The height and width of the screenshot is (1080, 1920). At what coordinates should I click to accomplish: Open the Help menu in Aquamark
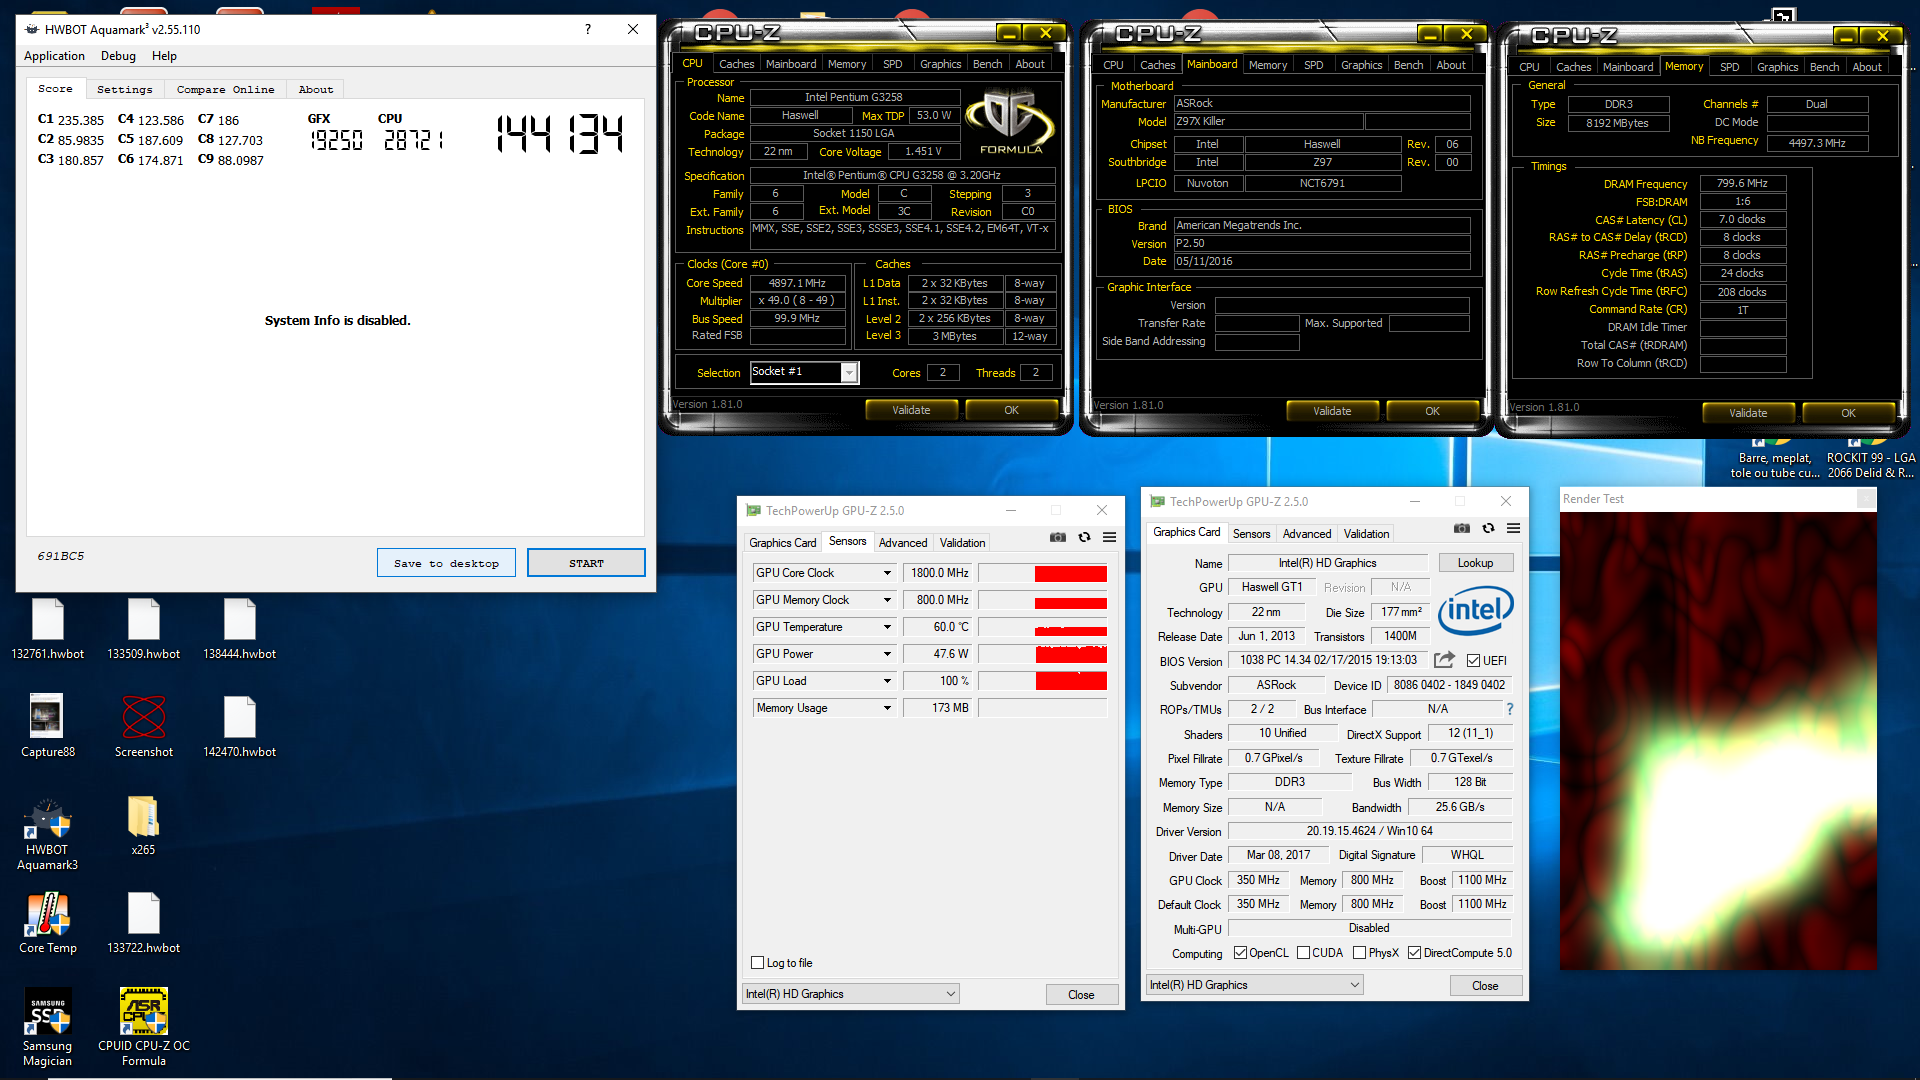pyautogui.click(x=164, y=56)
